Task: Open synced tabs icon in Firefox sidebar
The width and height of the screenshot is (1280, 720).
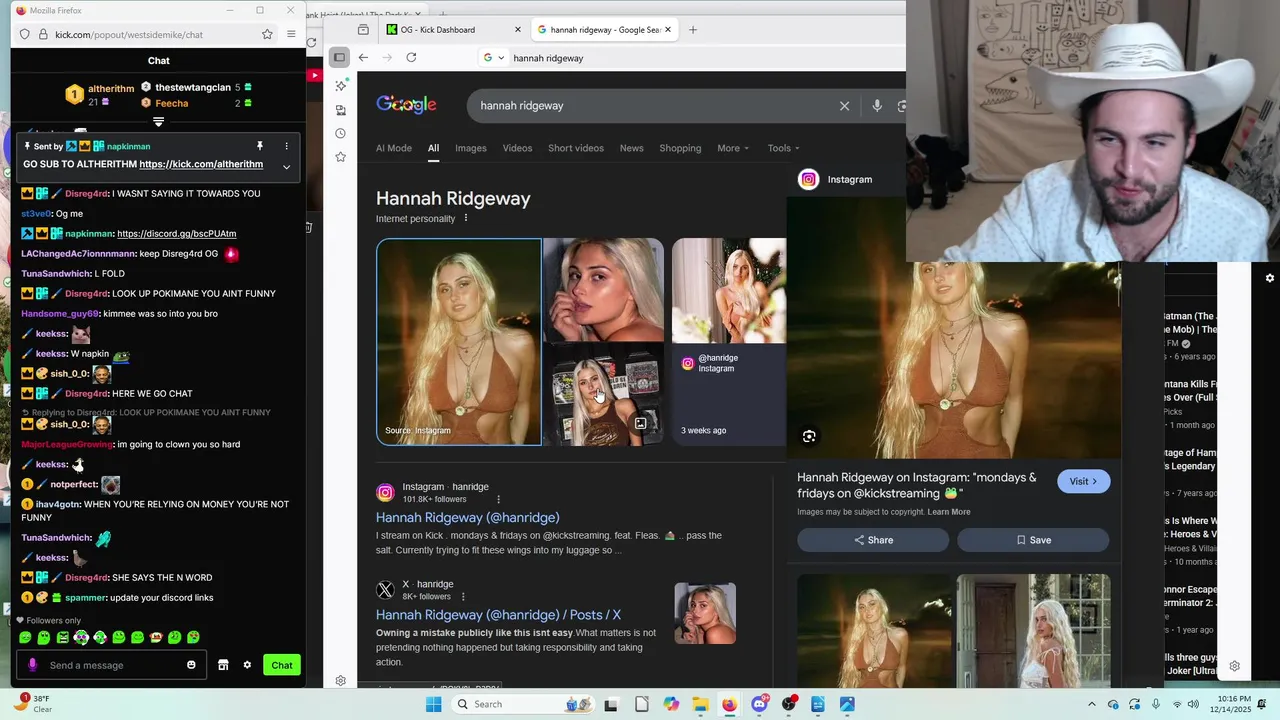Action: [x=341, y=110]
